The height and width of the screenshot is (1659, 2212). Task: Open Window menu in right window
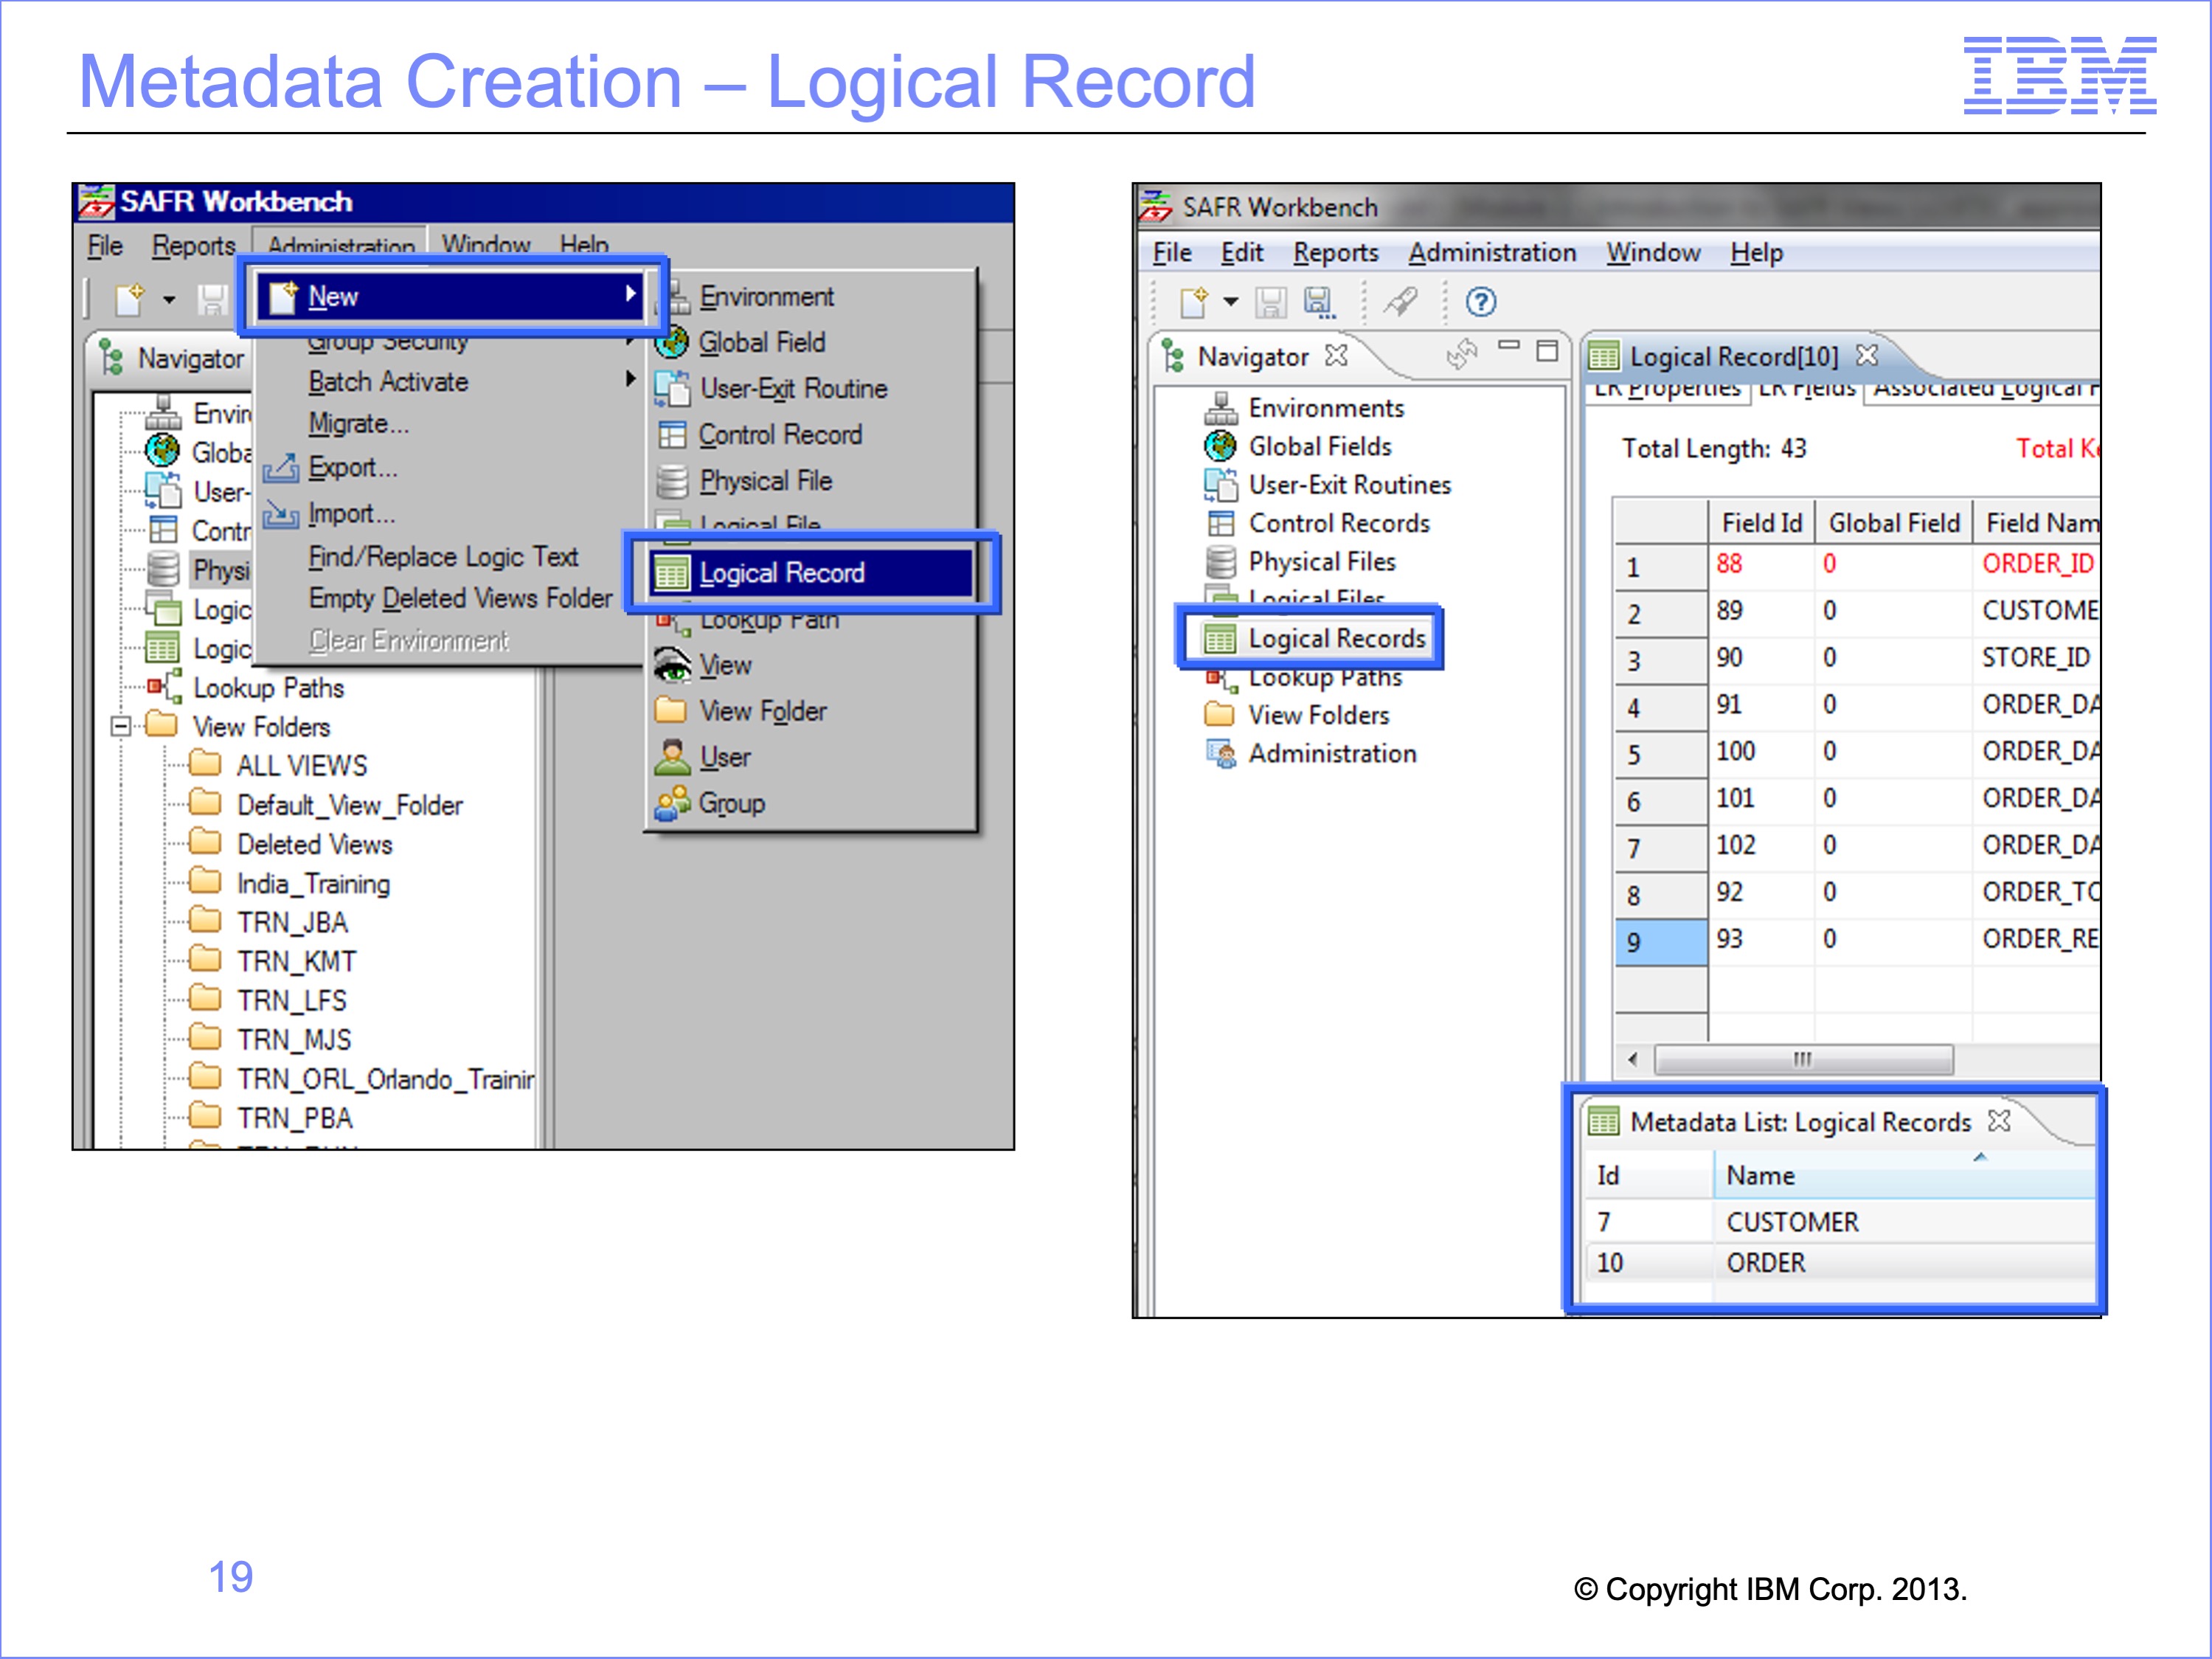click(x=1653, y=253)
